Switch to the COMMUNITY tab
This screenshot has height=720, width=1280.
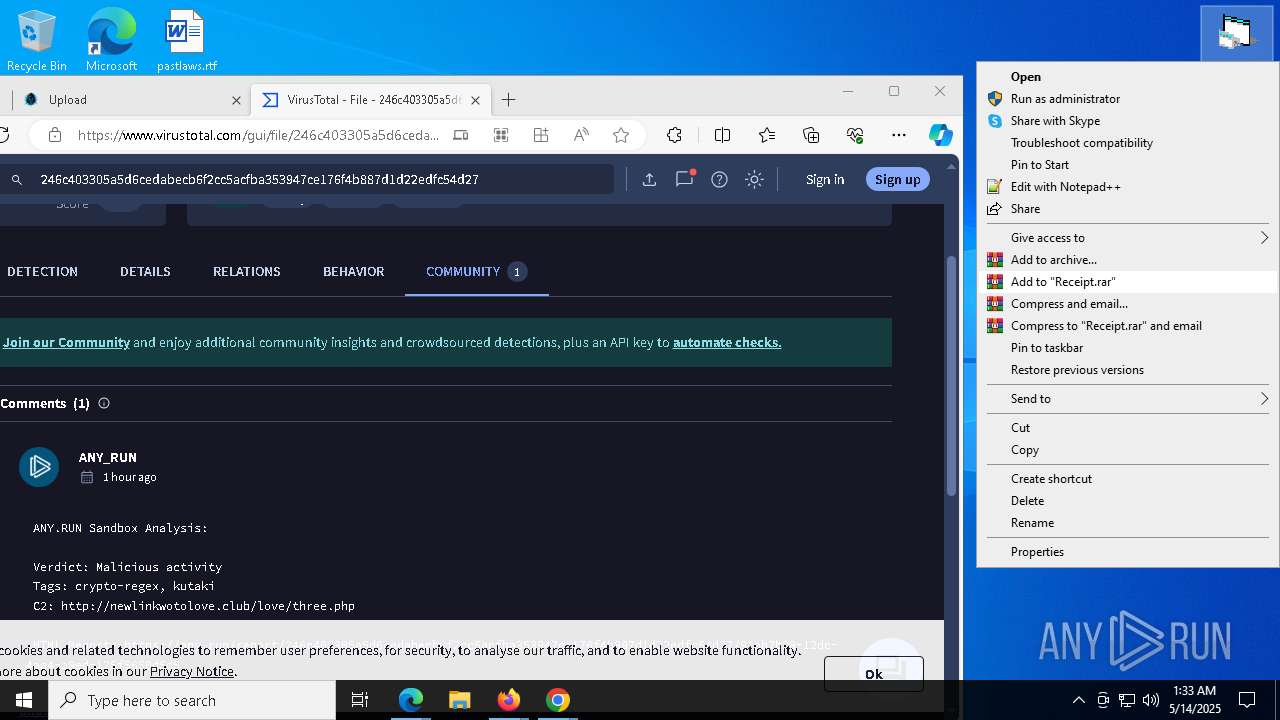476,271
